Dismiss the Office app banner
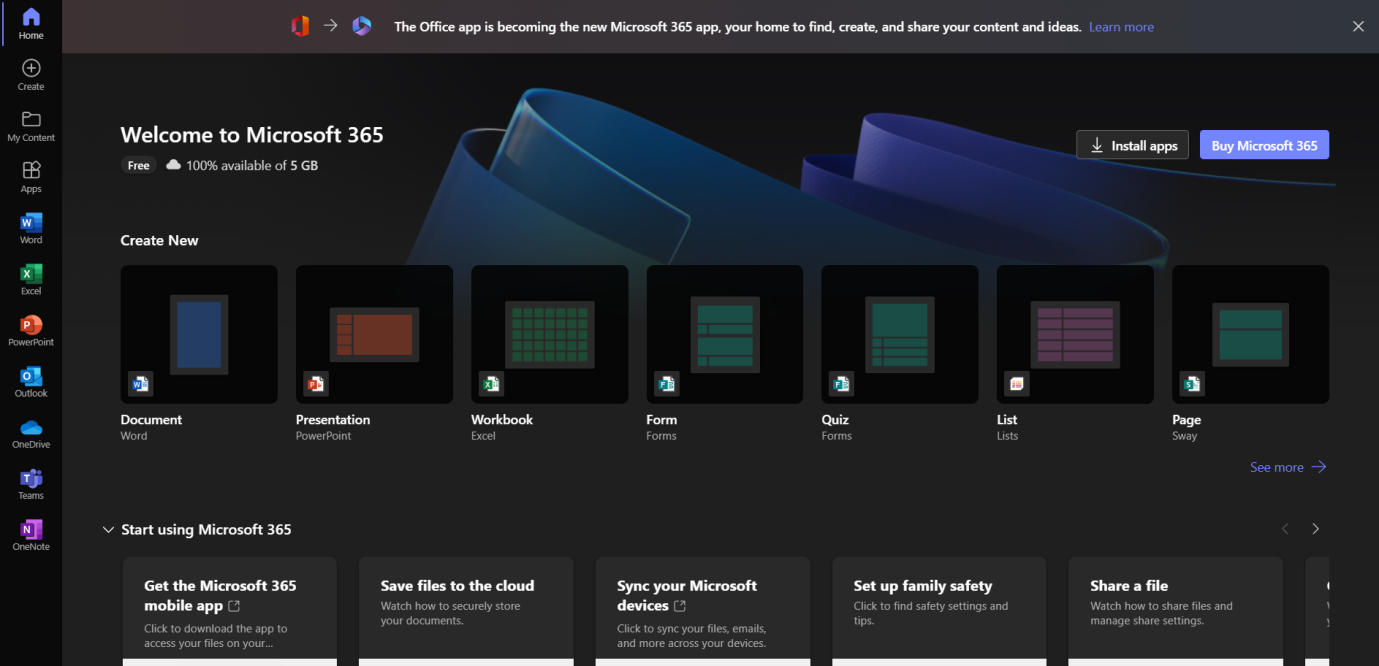The image size is (1379, 666). click(x=1358, y=27)
